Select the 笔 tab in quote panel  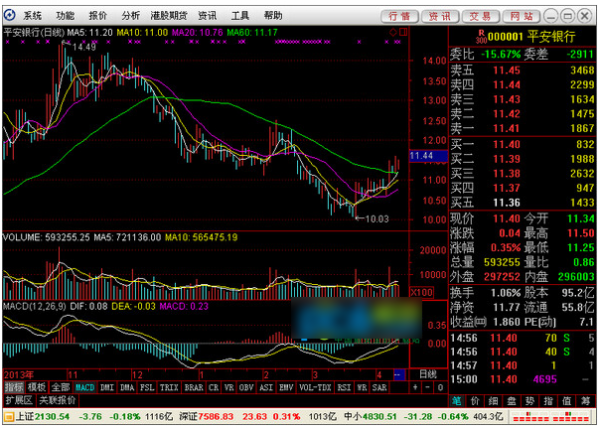[x=457, y=401]
